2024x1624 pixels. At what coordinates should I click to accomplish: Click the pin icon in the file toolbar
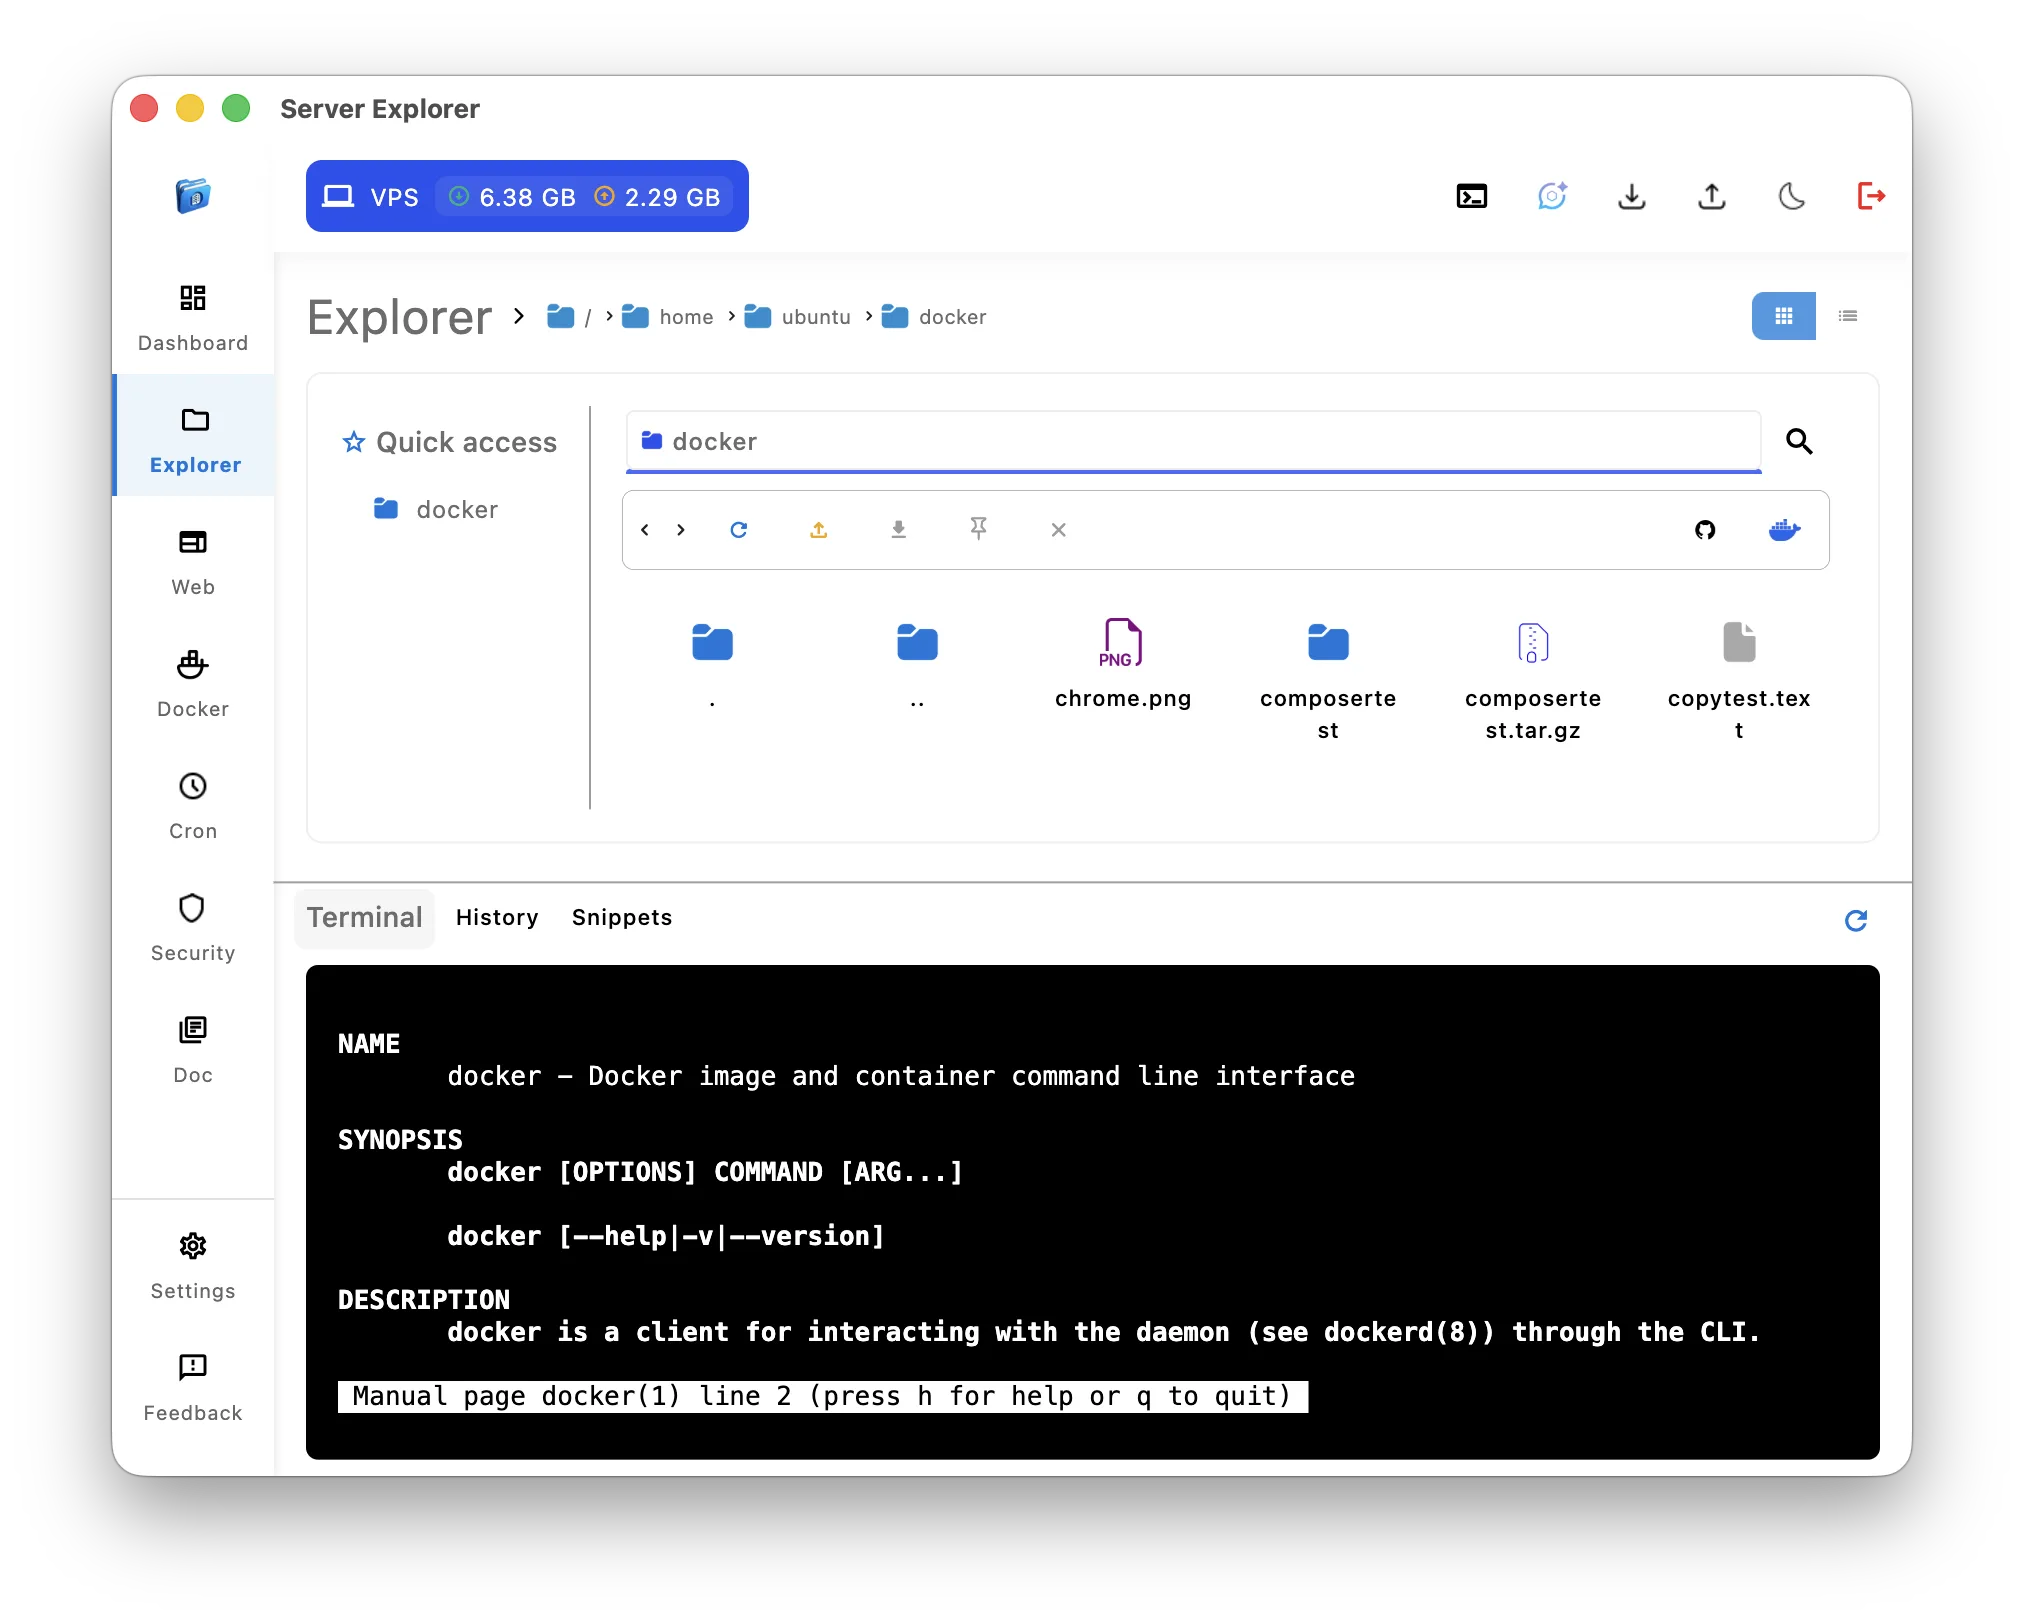click(979, 529)
